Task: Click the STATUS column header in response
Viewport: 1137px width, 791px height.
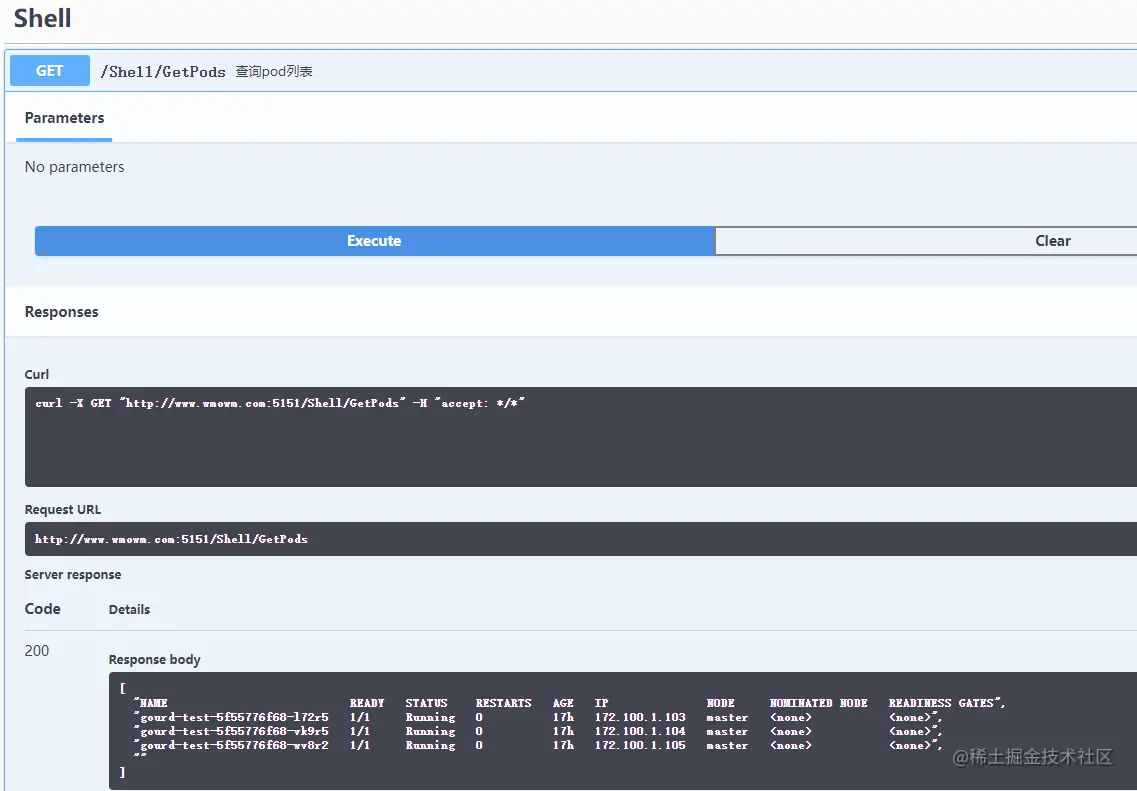Action: click(x=426, y=703)
